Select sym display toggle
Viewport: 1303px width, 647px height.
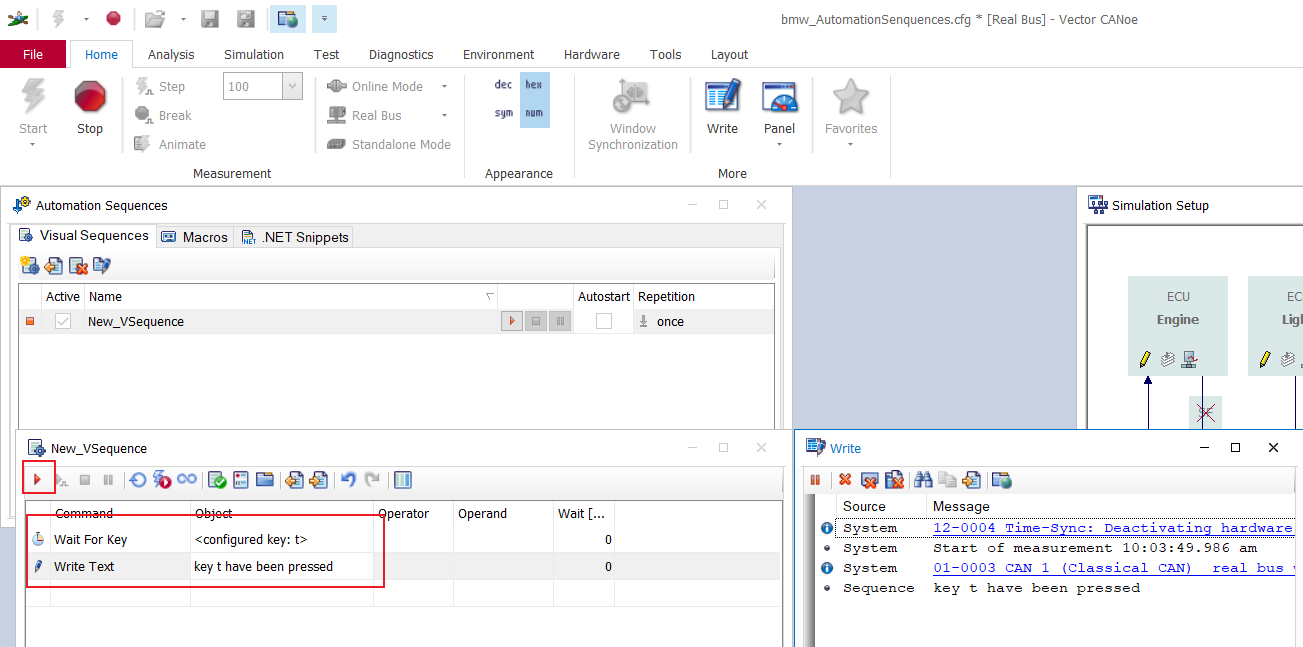click(504, 113)
